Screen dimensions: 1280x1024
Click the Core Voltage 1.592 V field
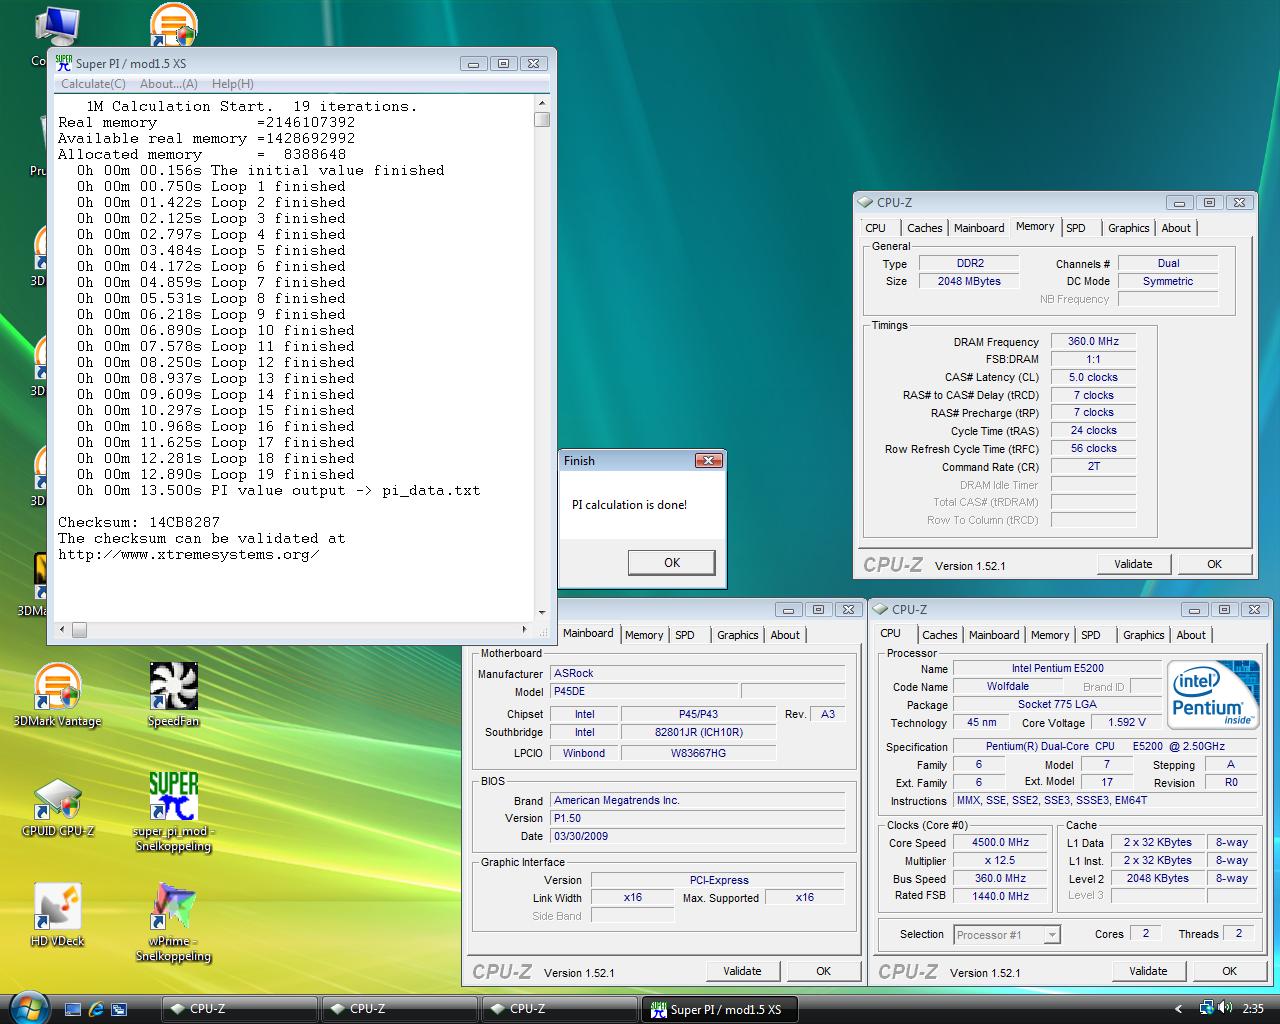[x=1127, y=722]
